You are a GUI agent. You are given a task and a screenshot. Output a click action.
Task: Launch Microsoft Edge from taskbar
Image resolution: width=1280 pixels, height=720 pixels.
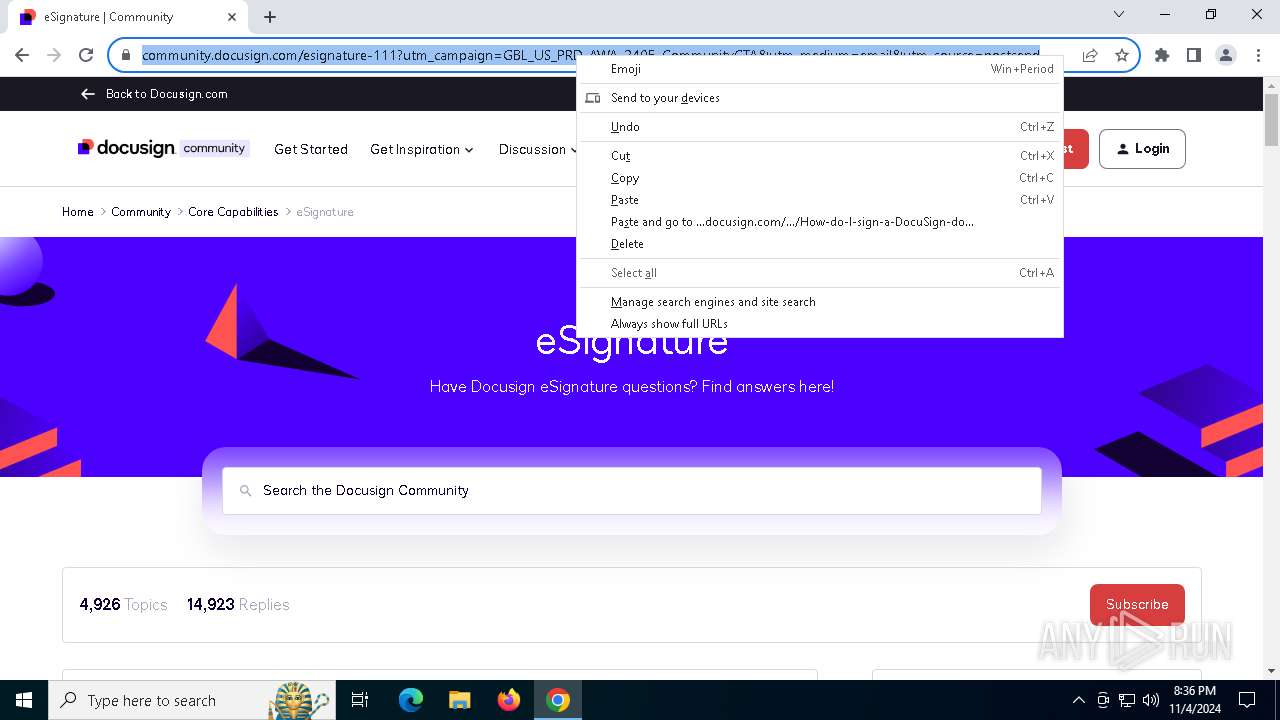click(411, 700)
